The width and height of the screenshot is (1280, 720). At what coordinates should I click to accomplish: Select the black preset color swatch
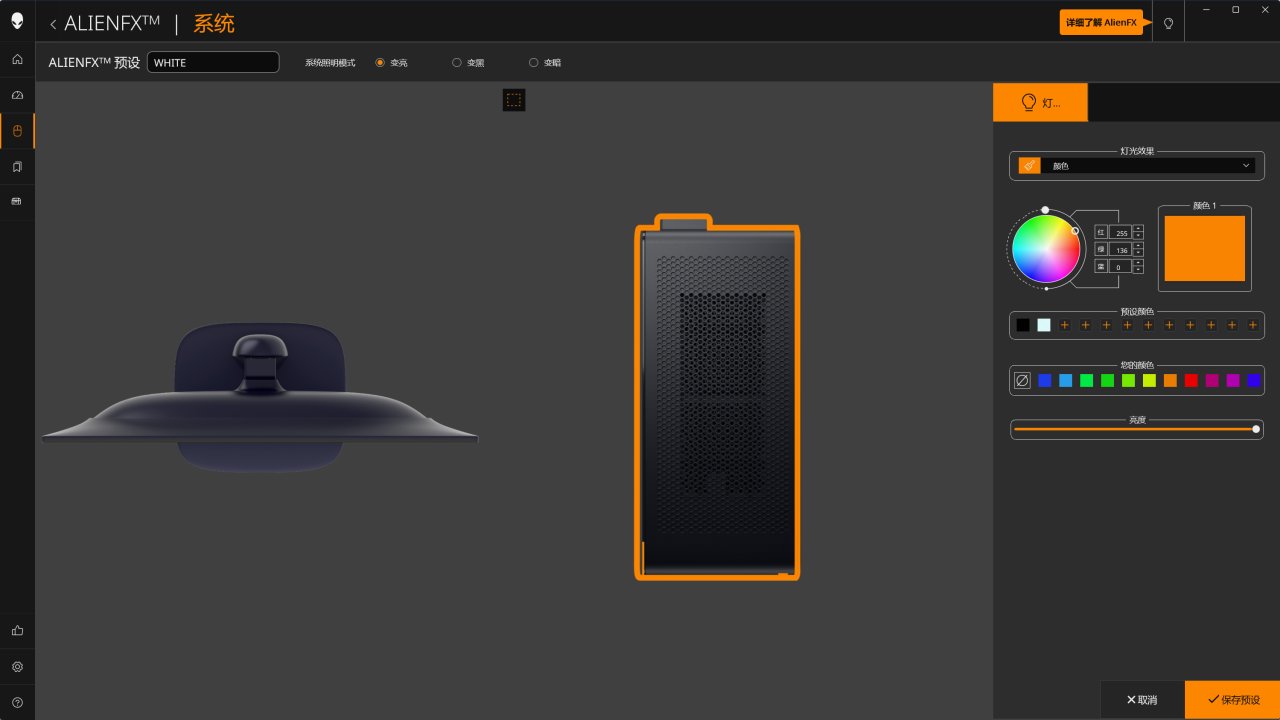point(1023,325)
